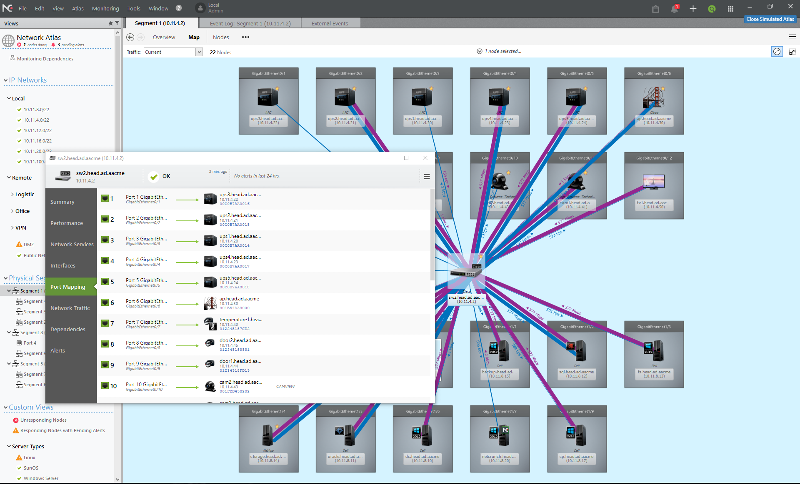Open hamburger menu in node popup header
The image size is (800, 484).
click(x=427, y=176)
